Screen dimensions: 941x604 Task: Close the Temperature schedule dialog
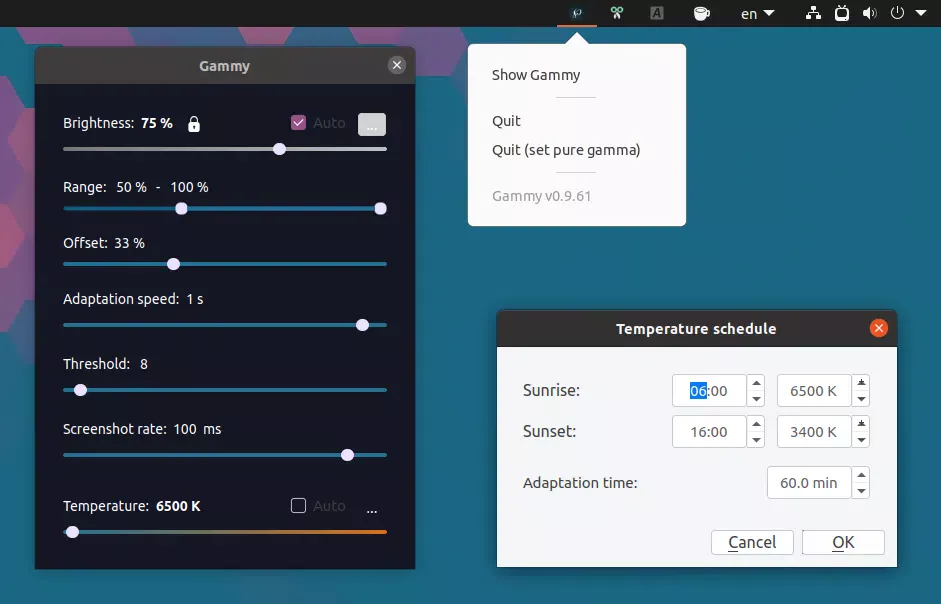tap(879, 328)
